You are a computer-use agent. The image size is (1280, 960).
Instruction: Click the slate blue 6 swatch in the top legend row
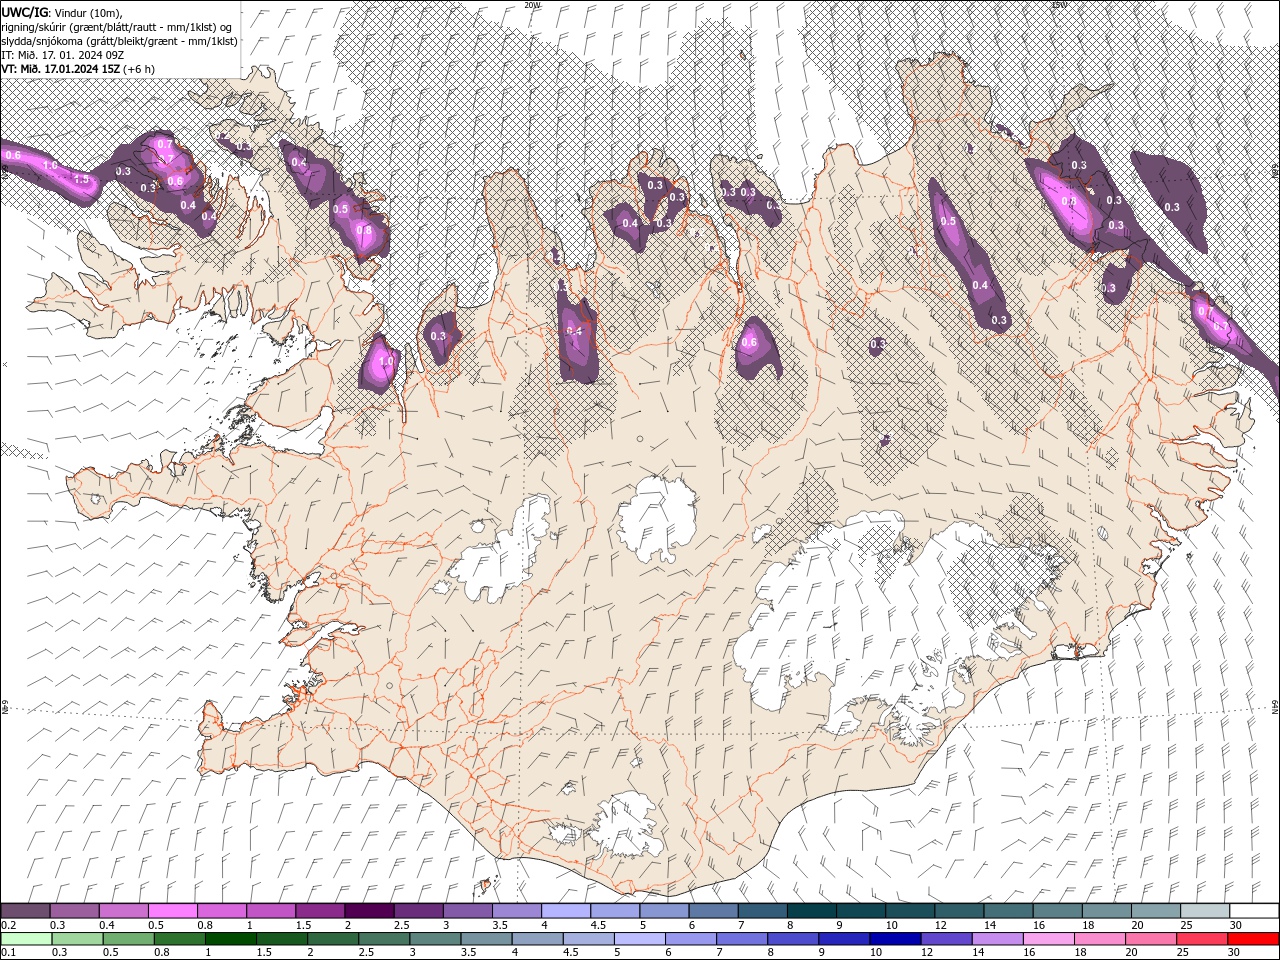tap(714, 911)
